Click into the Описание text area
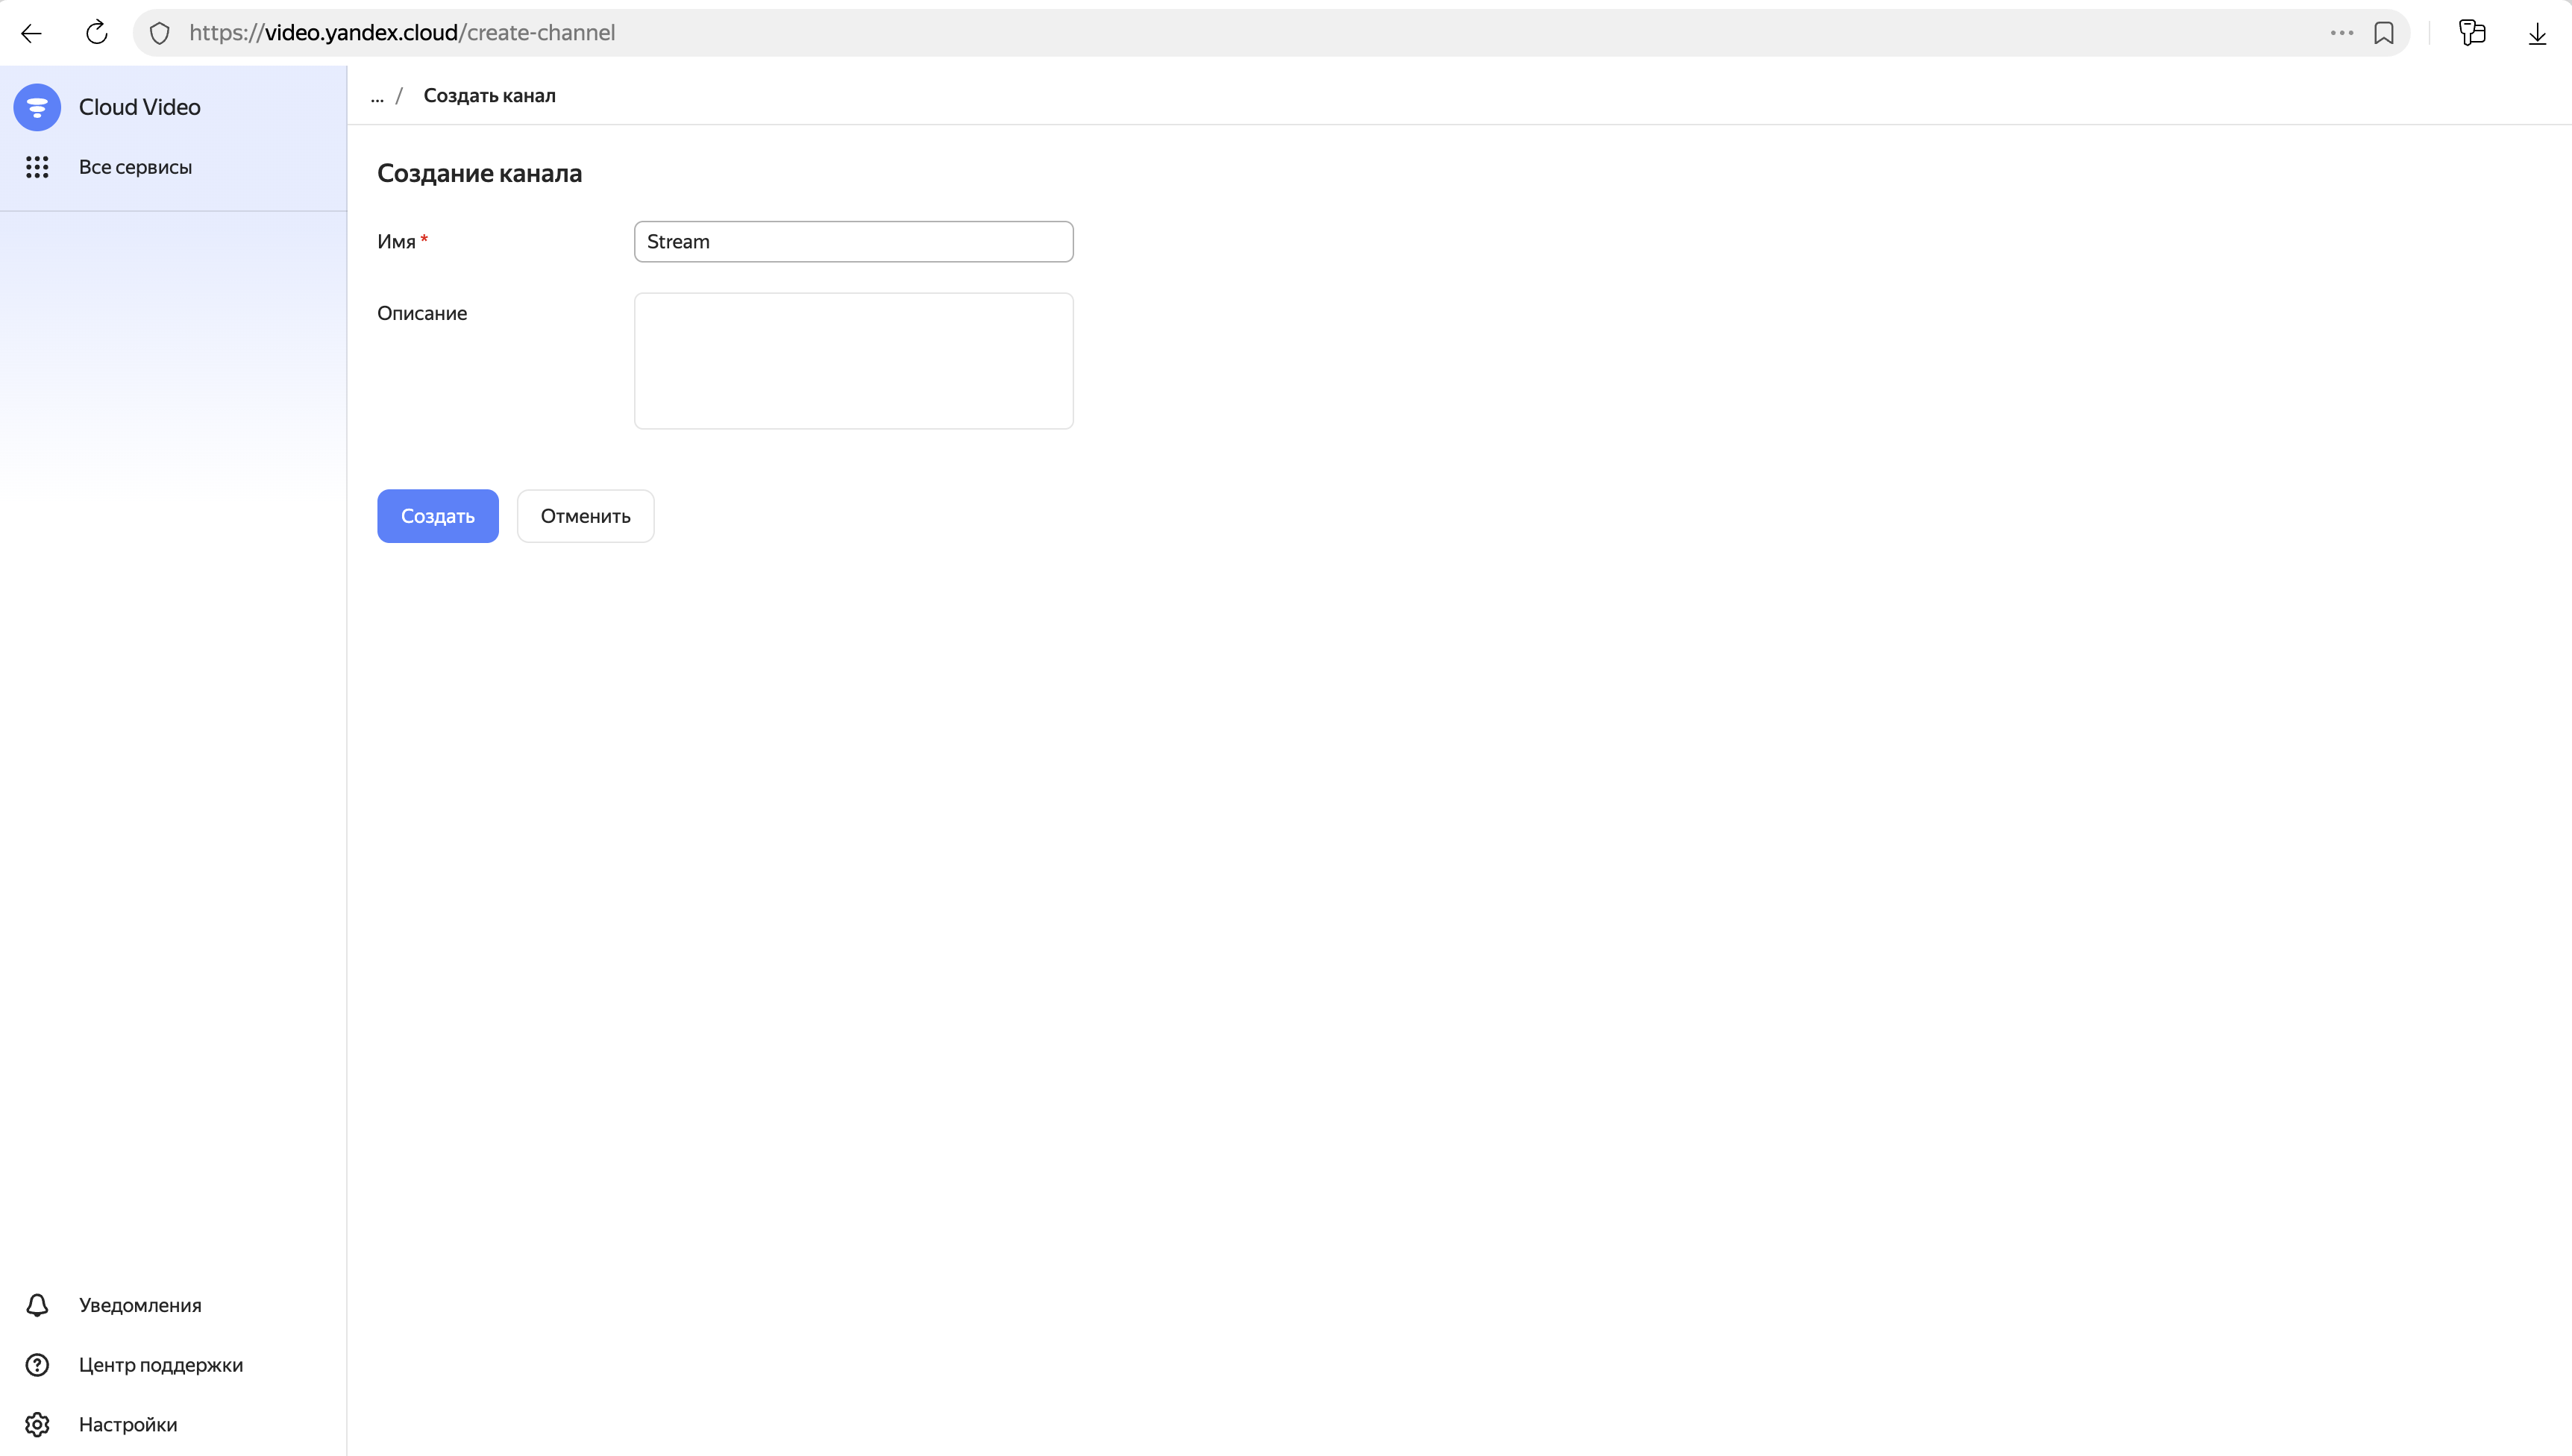This screenshot has width=2572, height=1456. pyautogui.click(x=853, y=360)
